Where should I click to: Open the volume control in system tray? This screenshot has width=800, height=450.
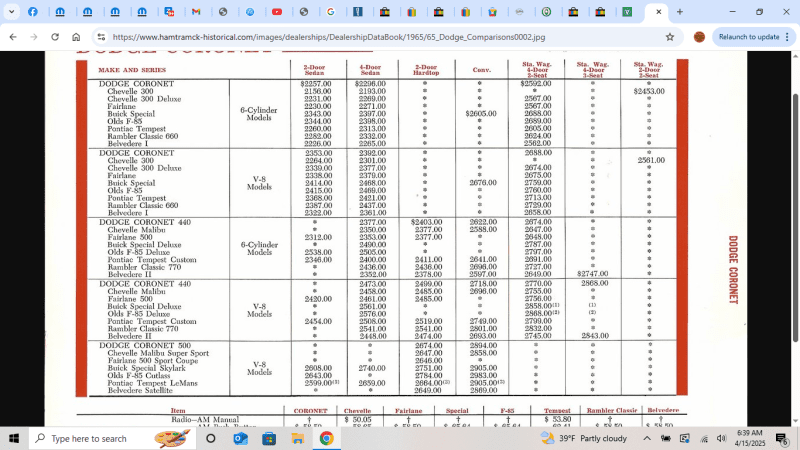721,438
